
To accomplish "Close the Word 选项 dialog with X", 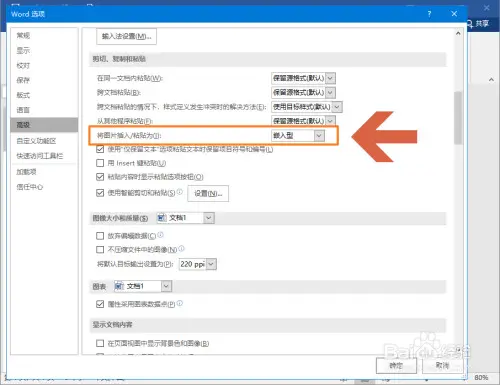I will pyautogui.click(x=454, y=14).
